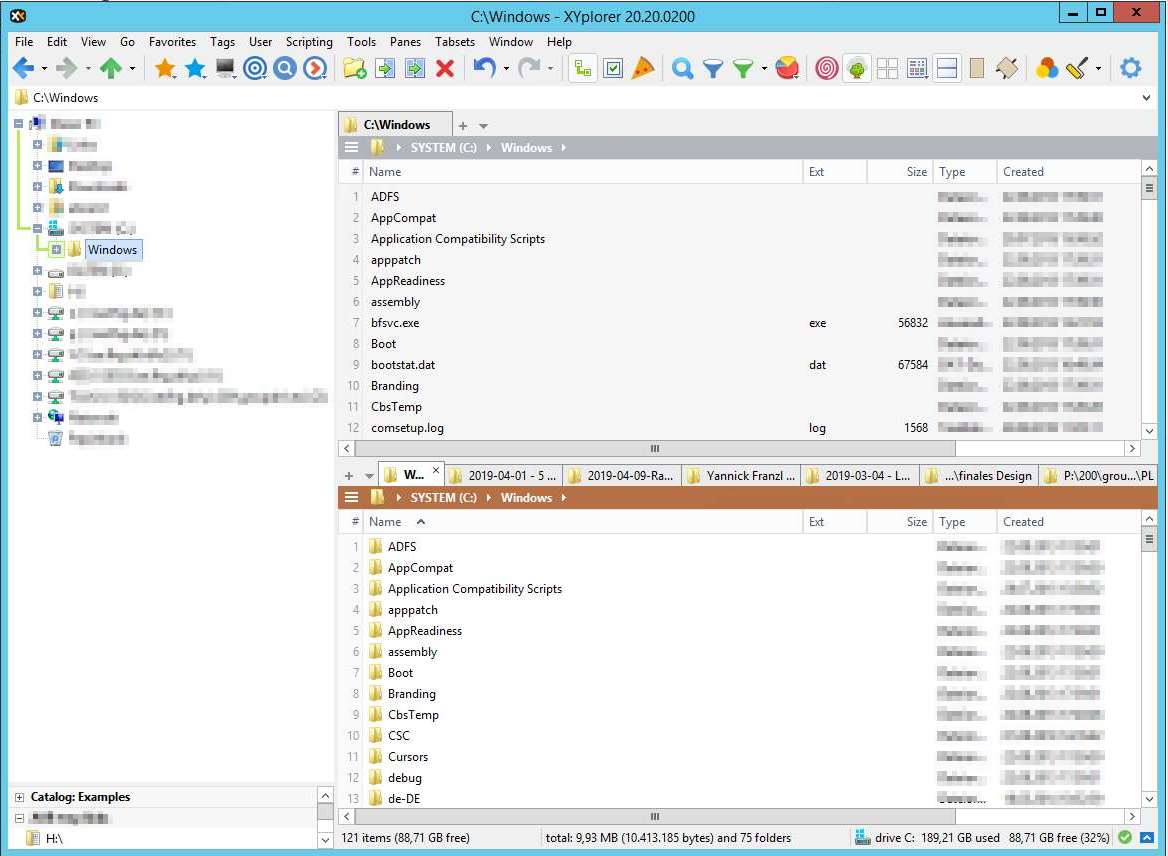The image size is (1168, 856).
Task: Activate the dual pane horizontal split icon
Action: coord(946,68)
